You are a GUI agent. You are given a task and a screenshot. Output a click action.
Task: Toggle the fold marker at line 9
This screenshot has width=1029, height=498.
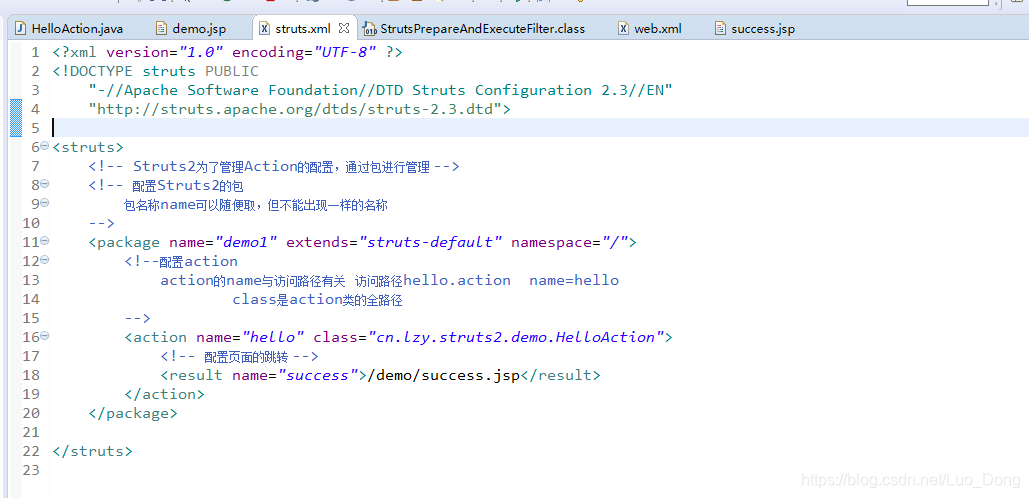[45, 203]
